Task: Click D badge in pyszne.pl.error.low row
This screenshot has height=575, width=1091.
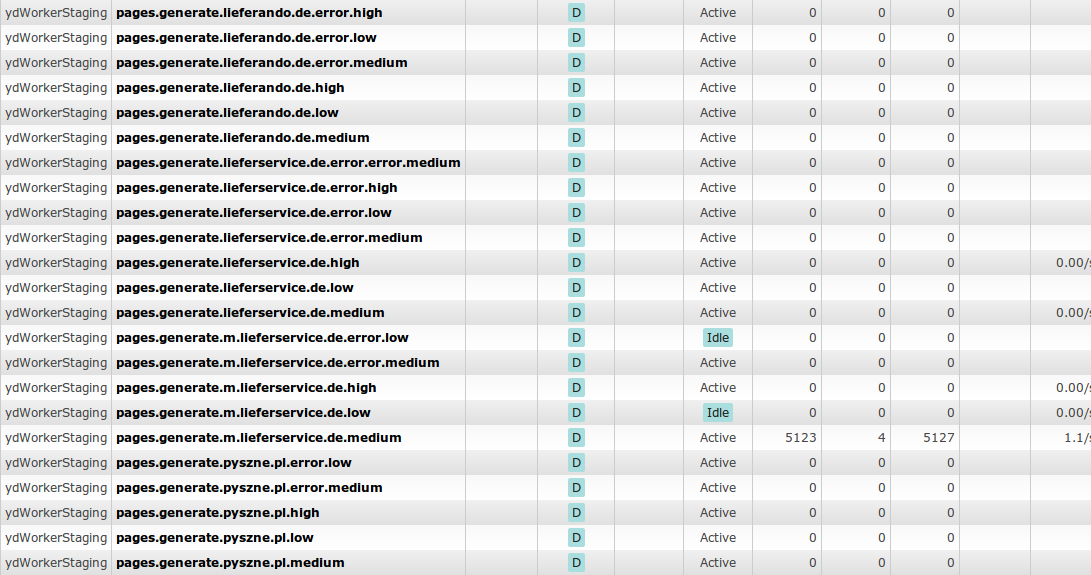Action: click(576, 463)
